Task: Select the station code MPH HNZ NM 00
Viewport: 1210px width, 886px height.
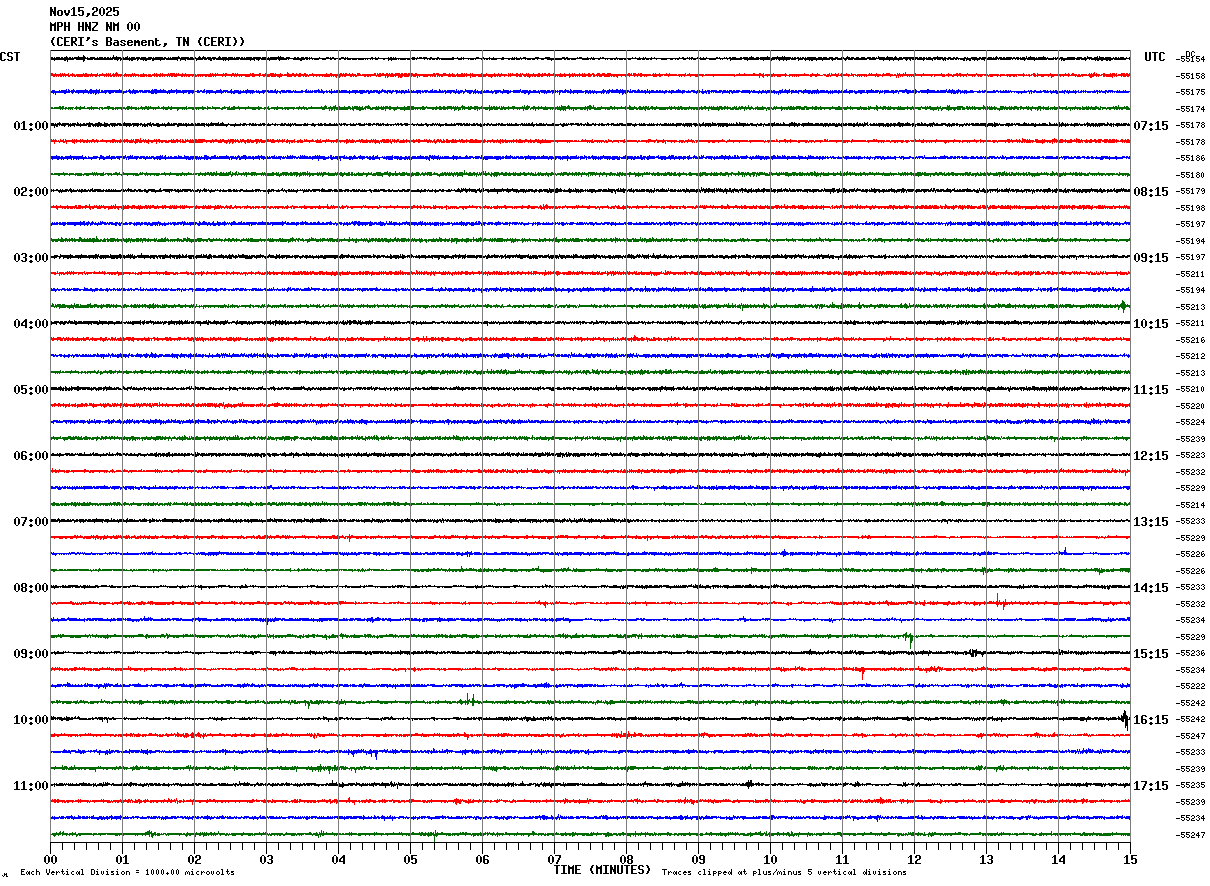Action: (x=95, y=27)
